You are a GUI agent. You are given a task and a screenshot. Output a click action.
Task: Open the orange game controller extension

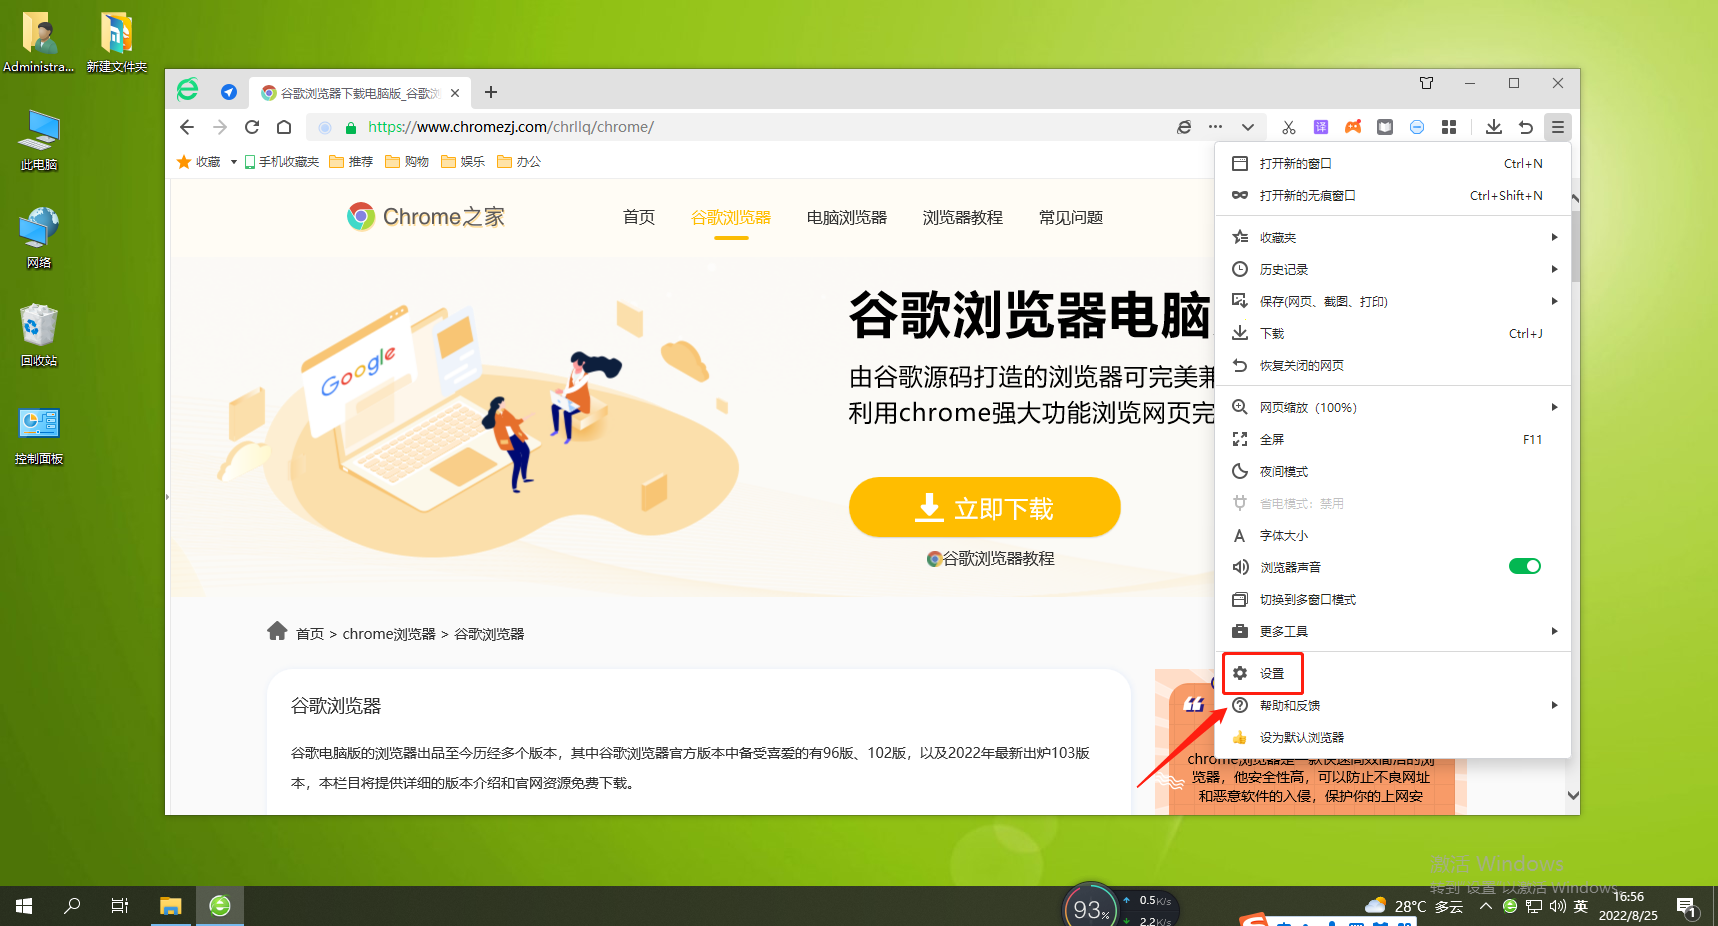coord(1353,127)
